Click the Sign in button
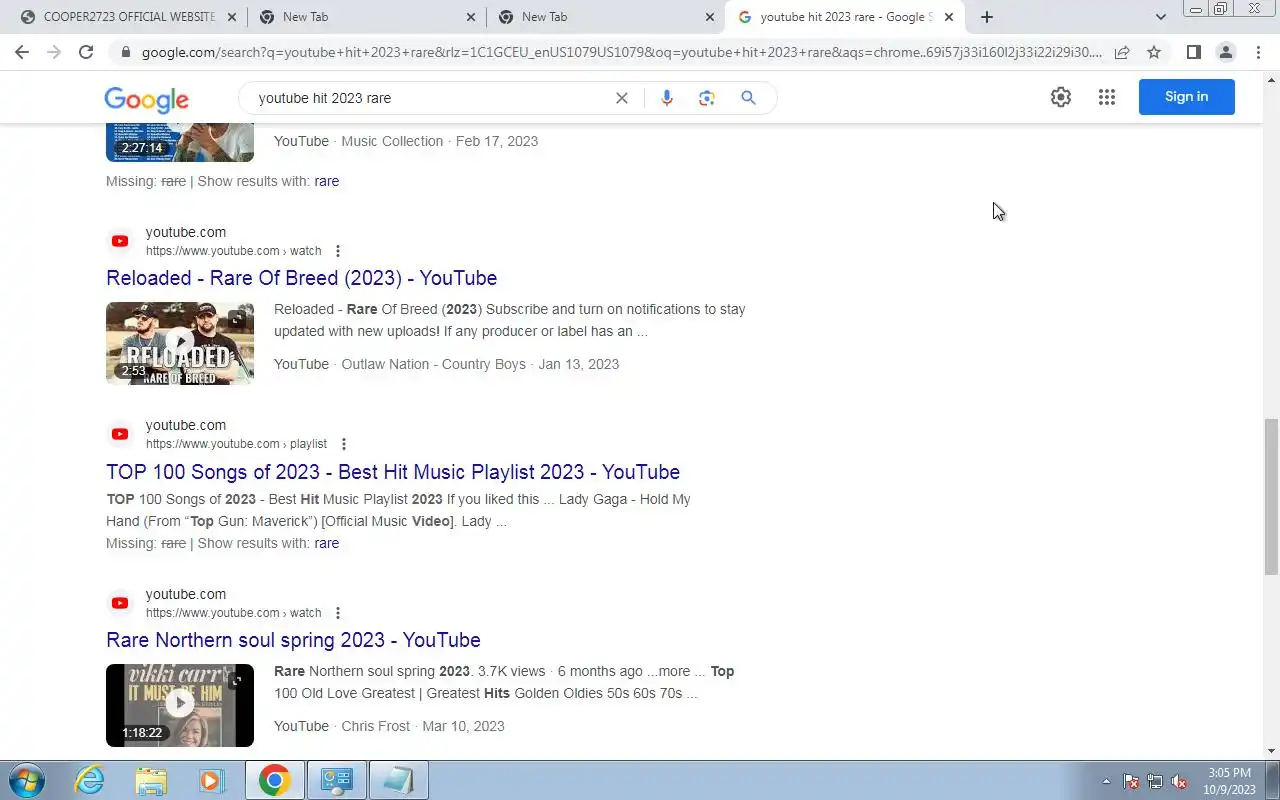 click(x=1187, y=97)
